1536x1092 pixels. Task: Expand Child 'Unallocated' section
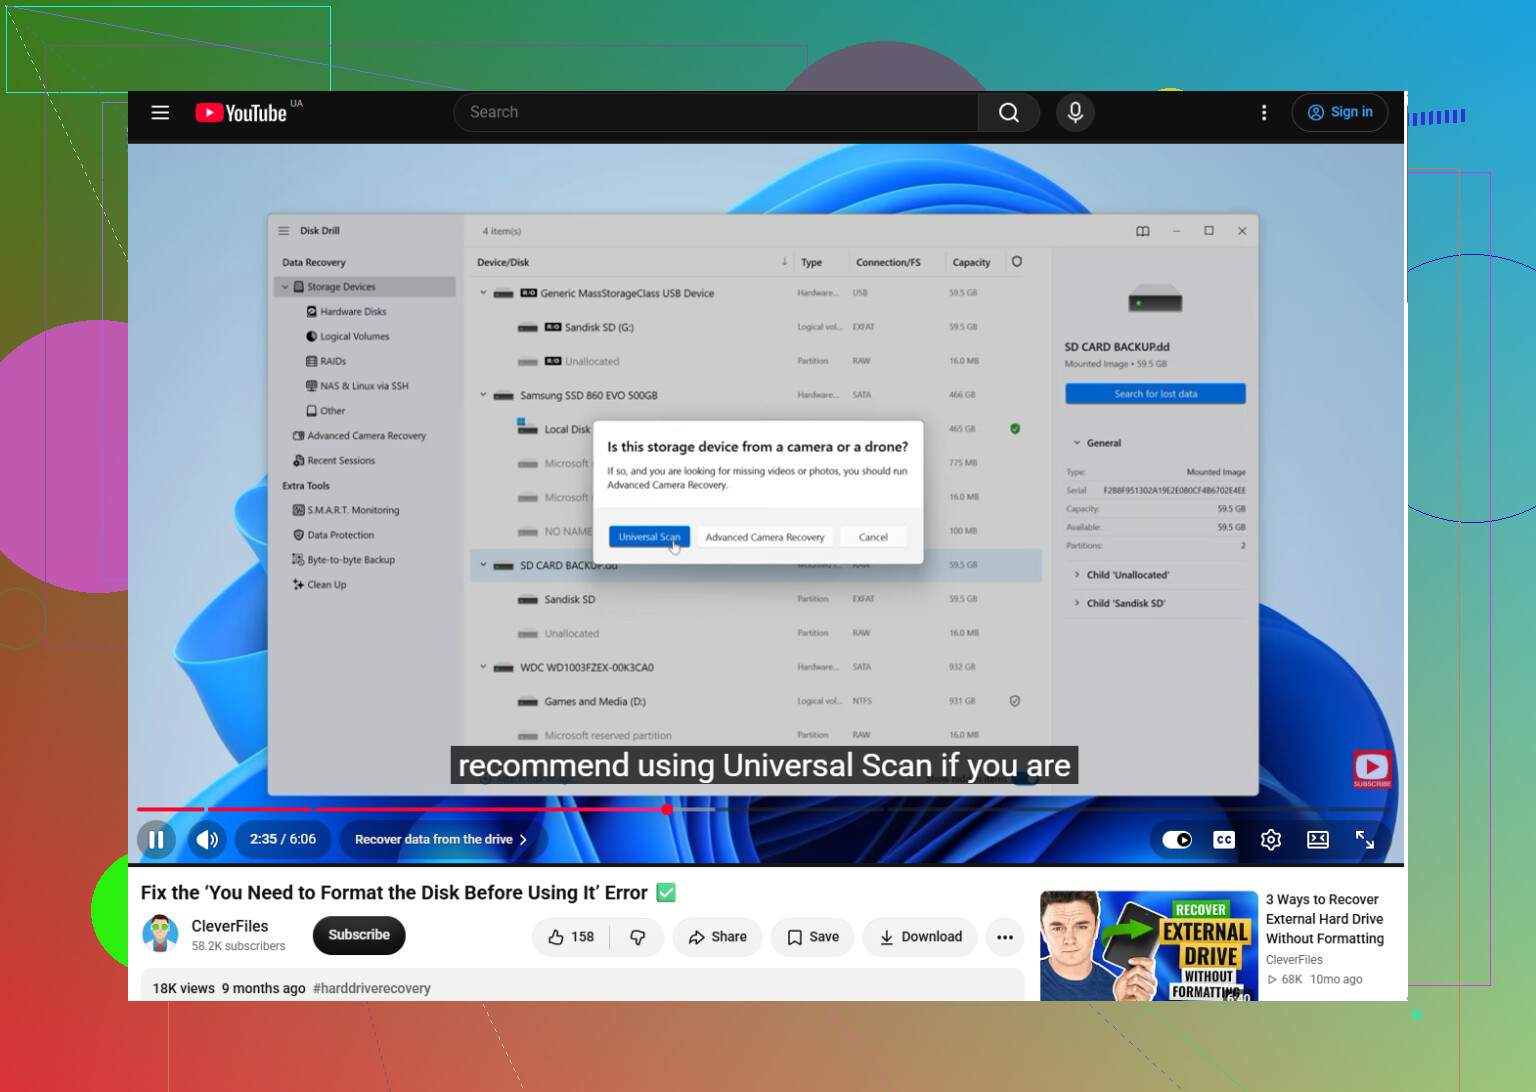pyautogui.click(x=1077, y=575)
